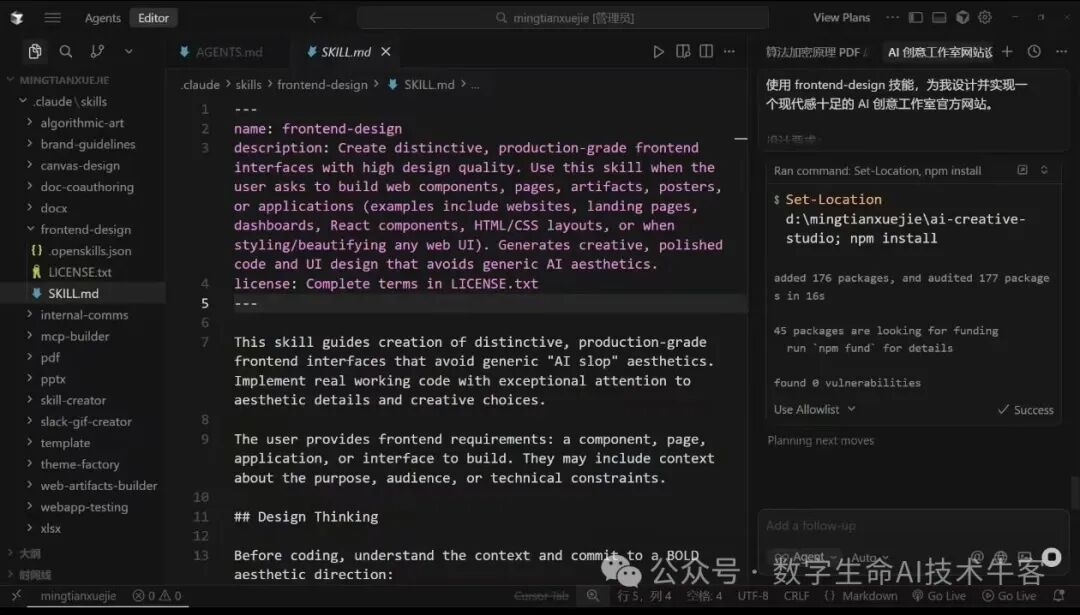Image resolution: width=1080 pixels, height=615 pixels.
Task: Open editor more actions ellipsis
Action: (729, 52)
